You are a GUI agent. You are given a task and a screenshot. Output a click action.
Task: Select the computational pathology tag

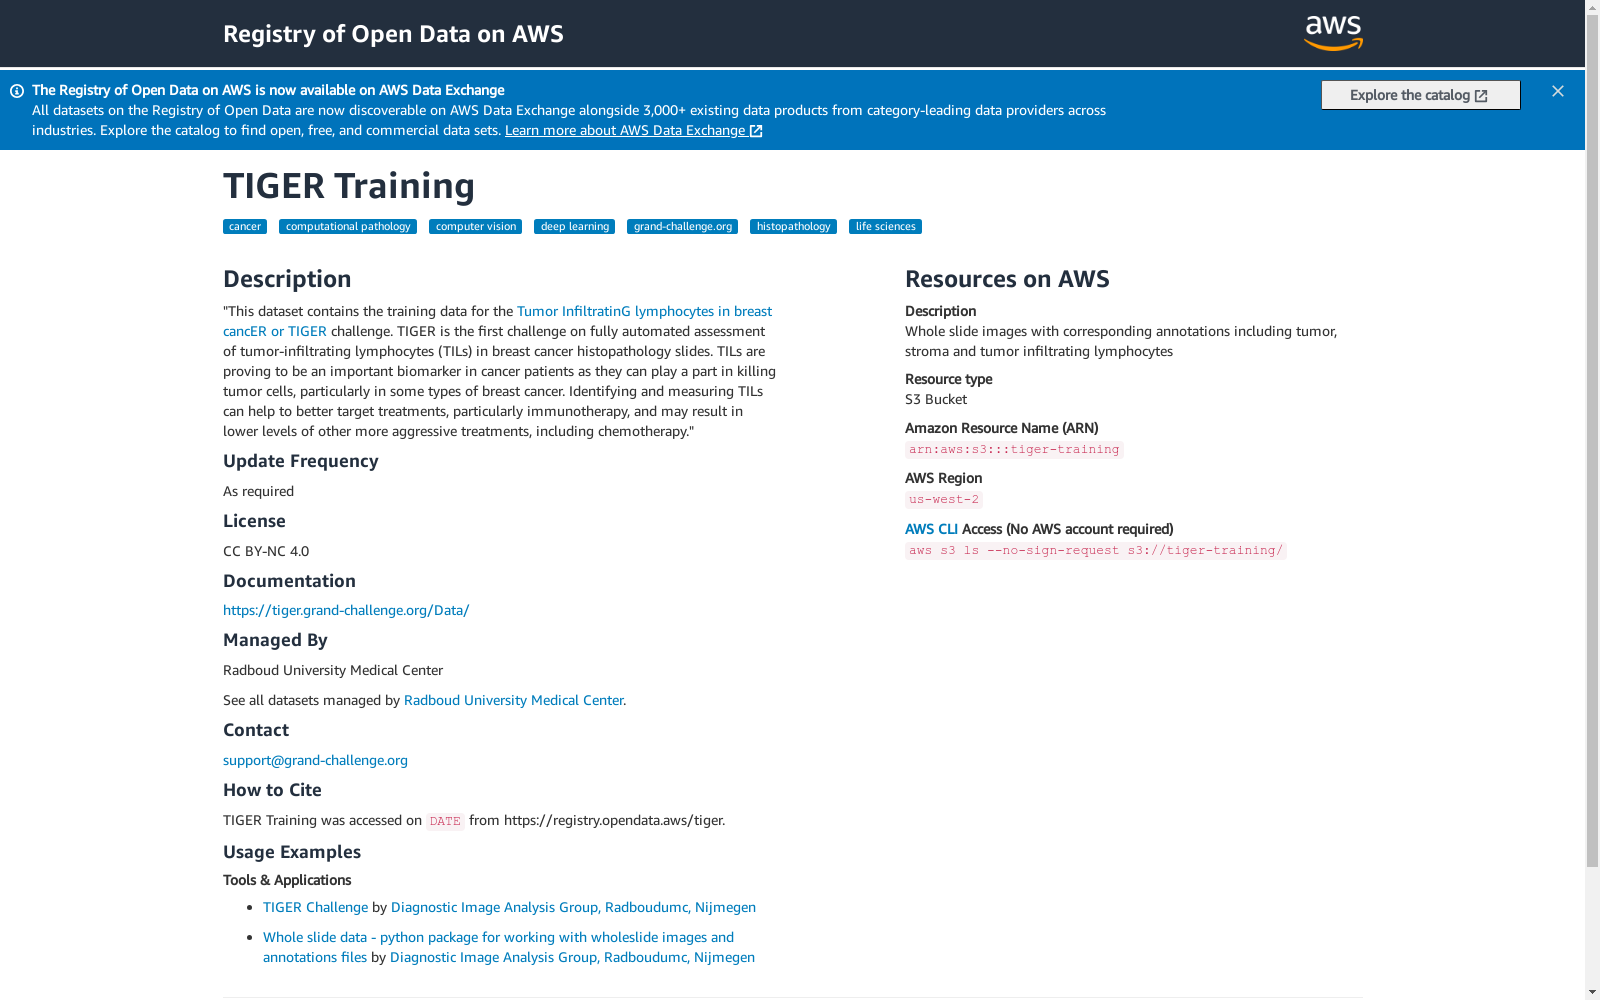click(348, 227)
